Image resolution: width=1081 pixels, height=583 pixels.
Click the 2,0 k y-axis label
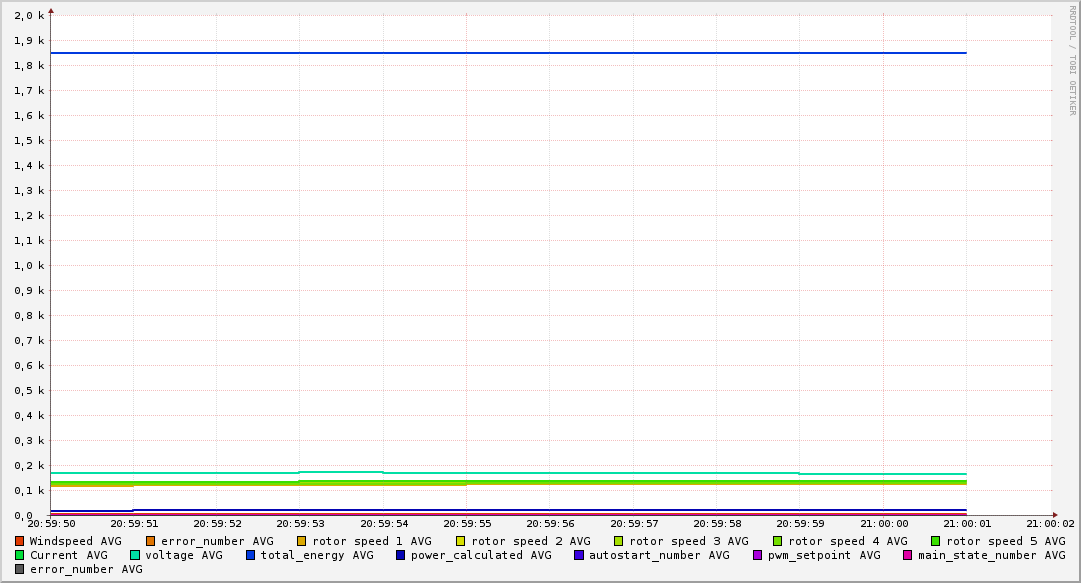[x=30, y=16]
